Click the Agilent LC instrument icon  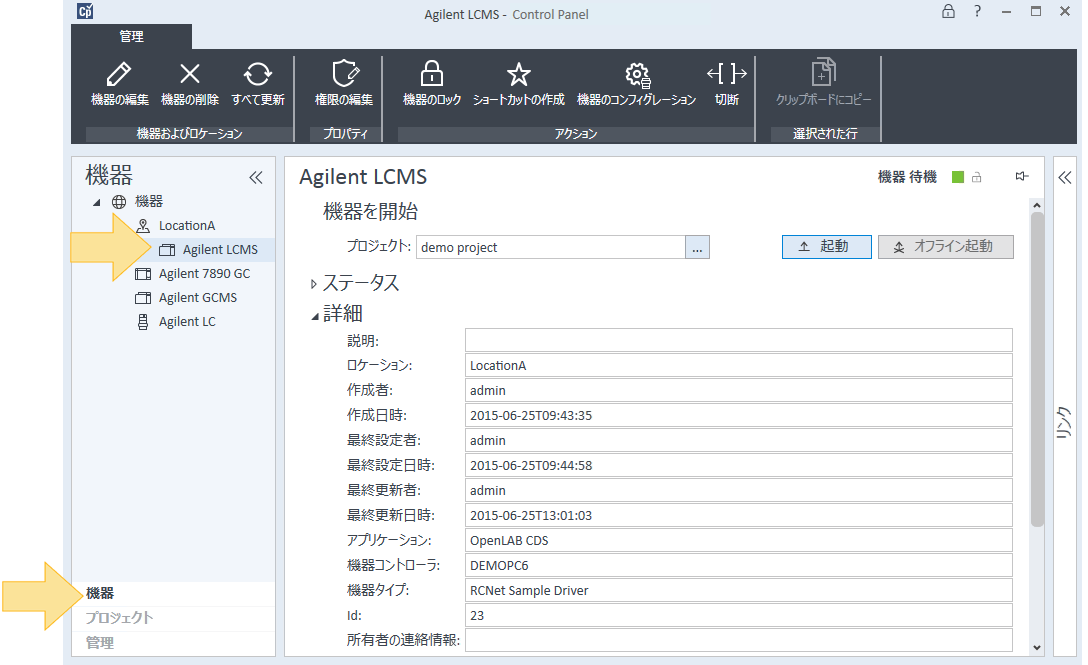[x=143, y=321]
